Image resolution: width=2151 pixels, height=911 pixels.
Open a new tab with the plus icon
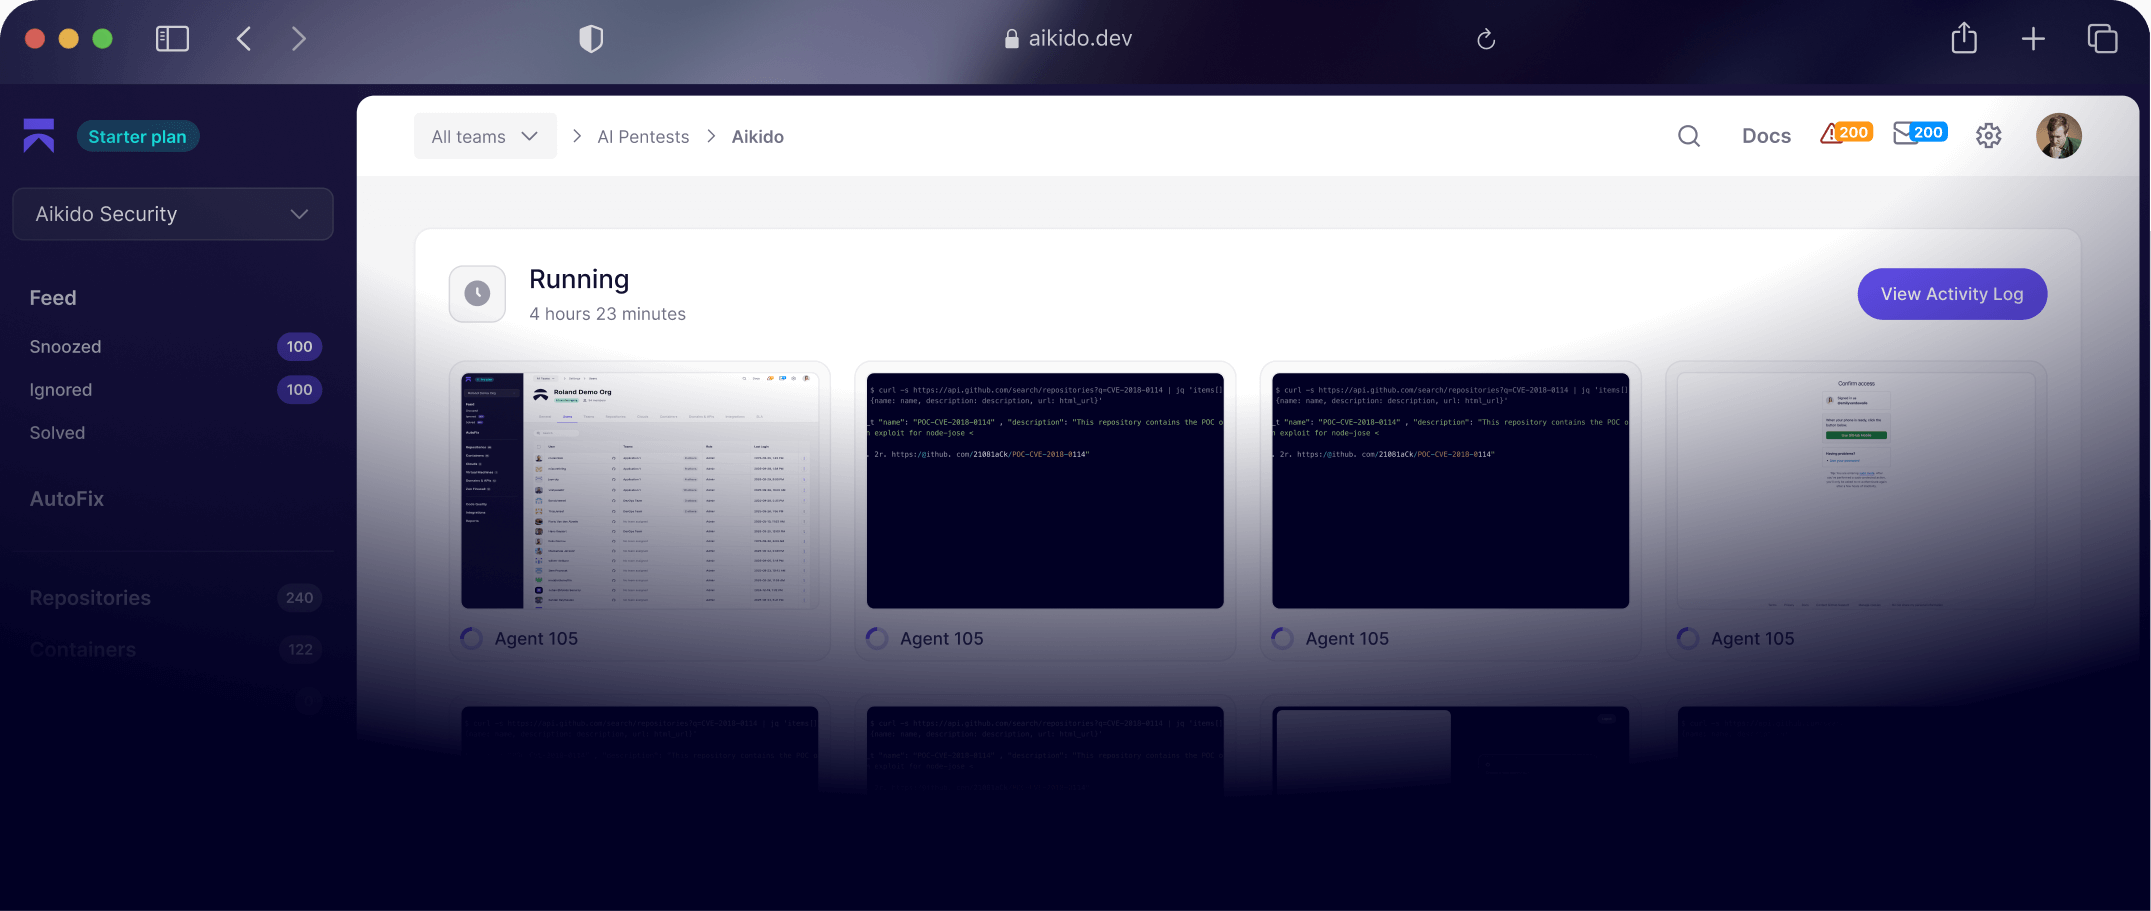pos(2033,39)
